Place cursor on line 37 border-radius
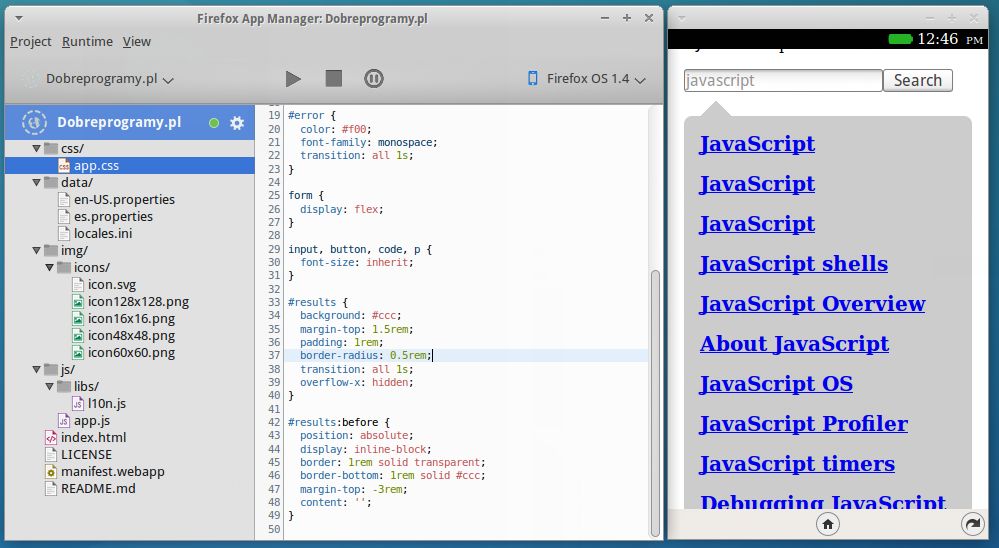The height and width of the screenshot is (548, 999). [x=364, y=356]
